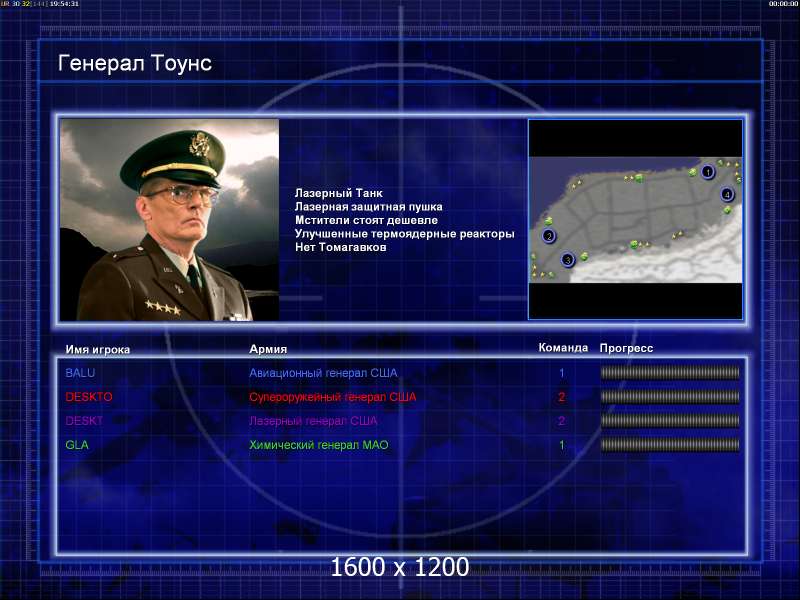
Task: Click team number in GLA row
Action: [x=562, y=444]
